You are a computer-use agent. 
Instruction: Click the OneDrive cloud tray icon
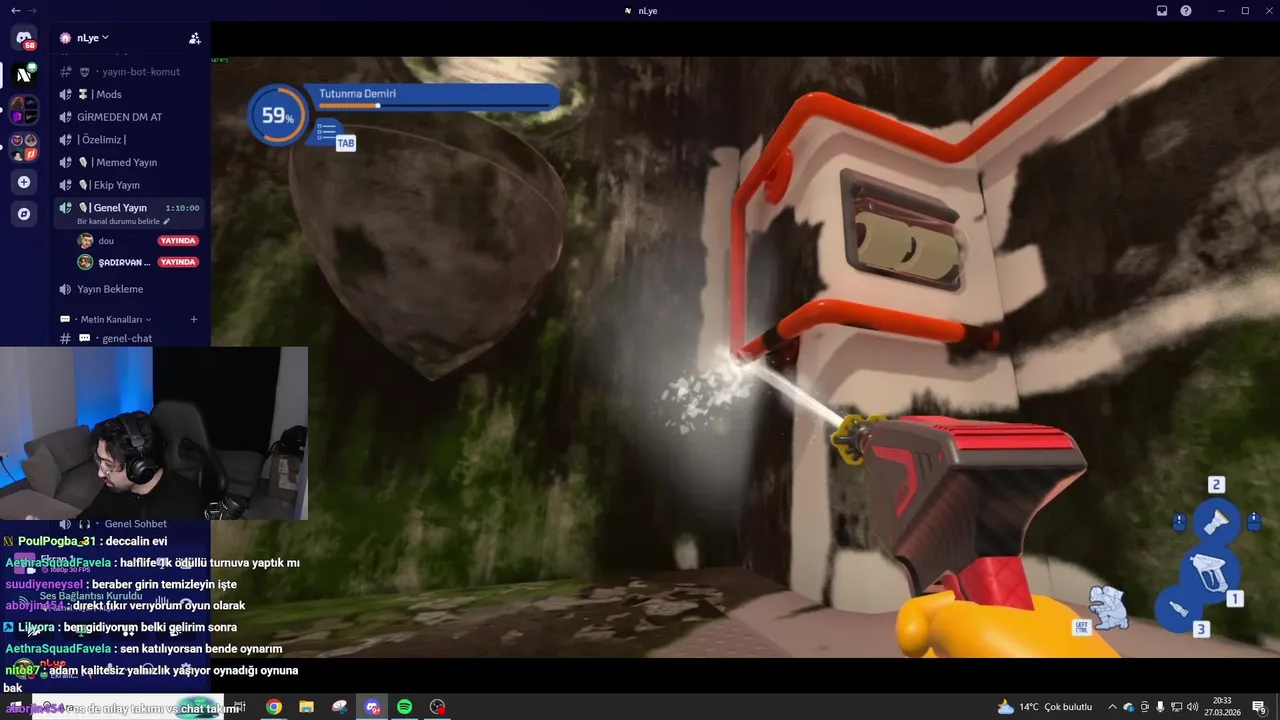coord(1128,707)
